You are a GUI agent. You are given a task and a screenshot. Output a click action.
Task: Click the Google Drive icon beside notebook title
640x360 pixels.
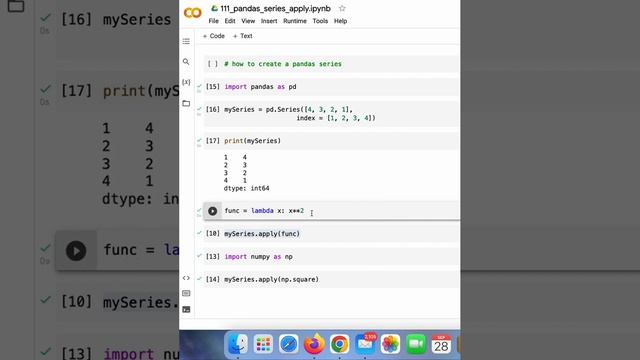tap(214, 8)
